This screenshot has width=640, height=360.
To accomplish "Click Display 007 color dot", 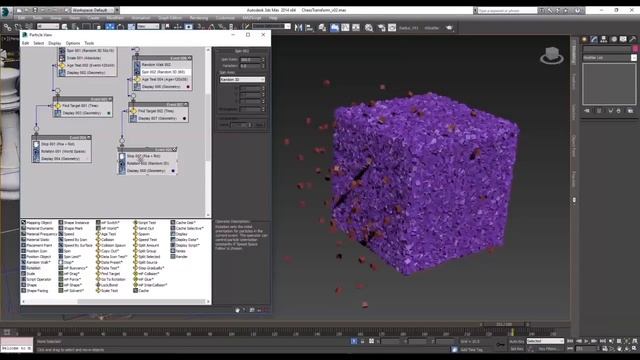I will coord(184,118).
